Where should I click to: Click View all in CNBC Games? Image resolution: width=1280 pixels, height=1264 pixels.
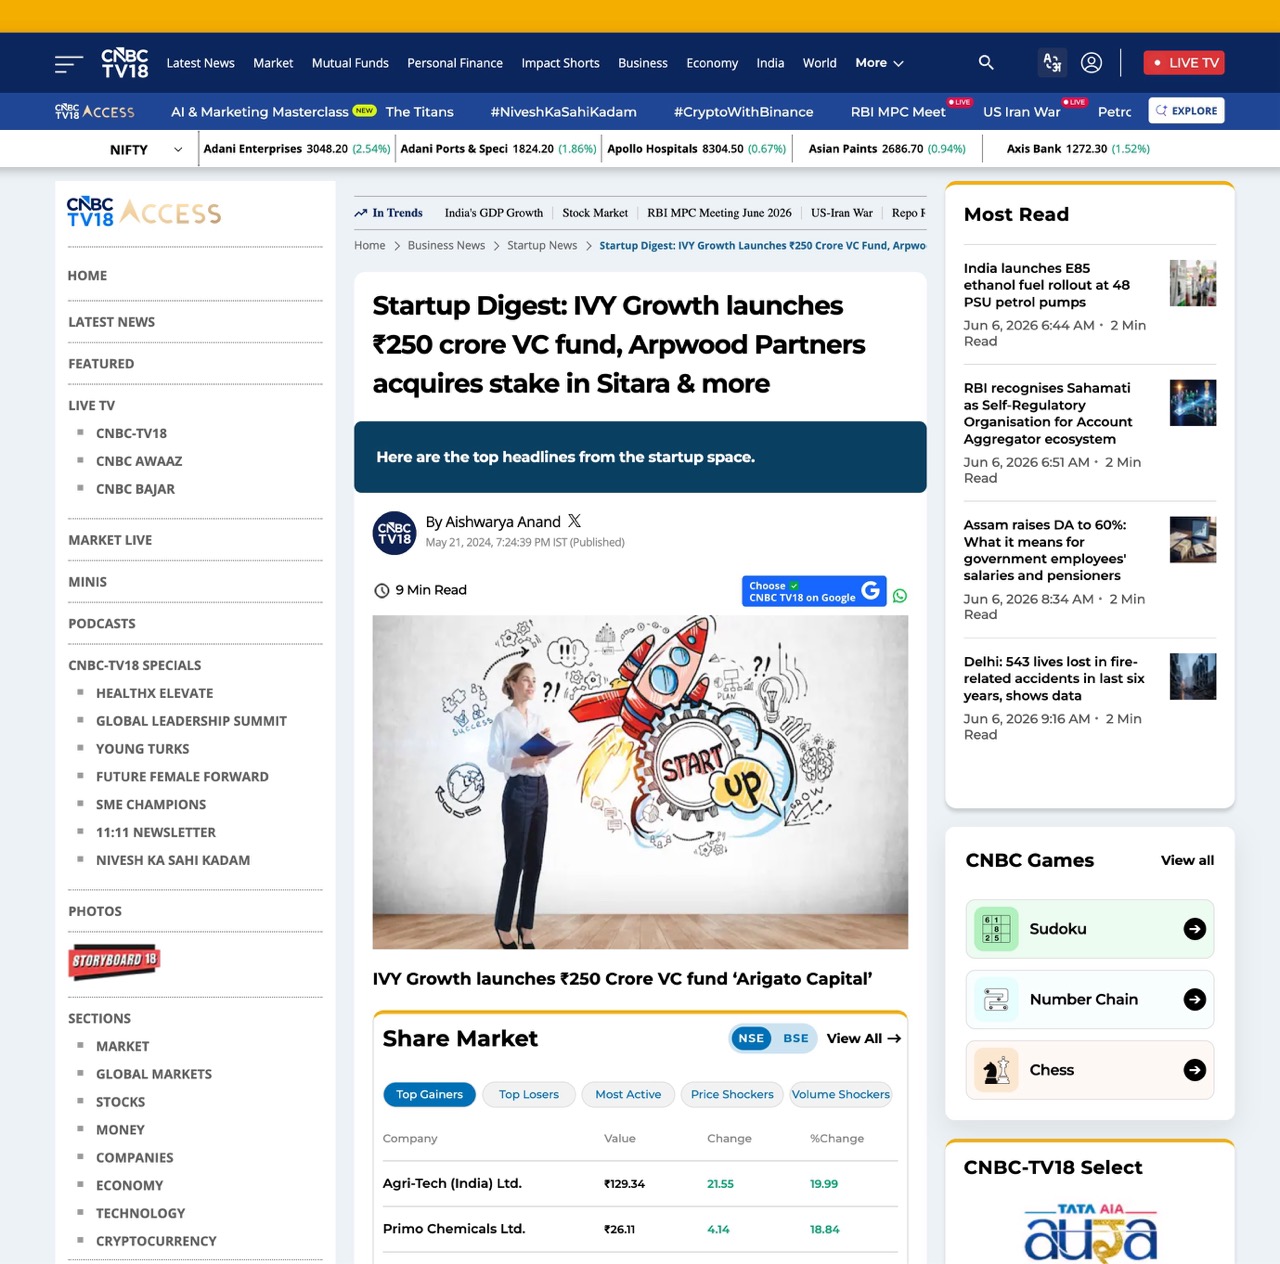[1187, 860]
